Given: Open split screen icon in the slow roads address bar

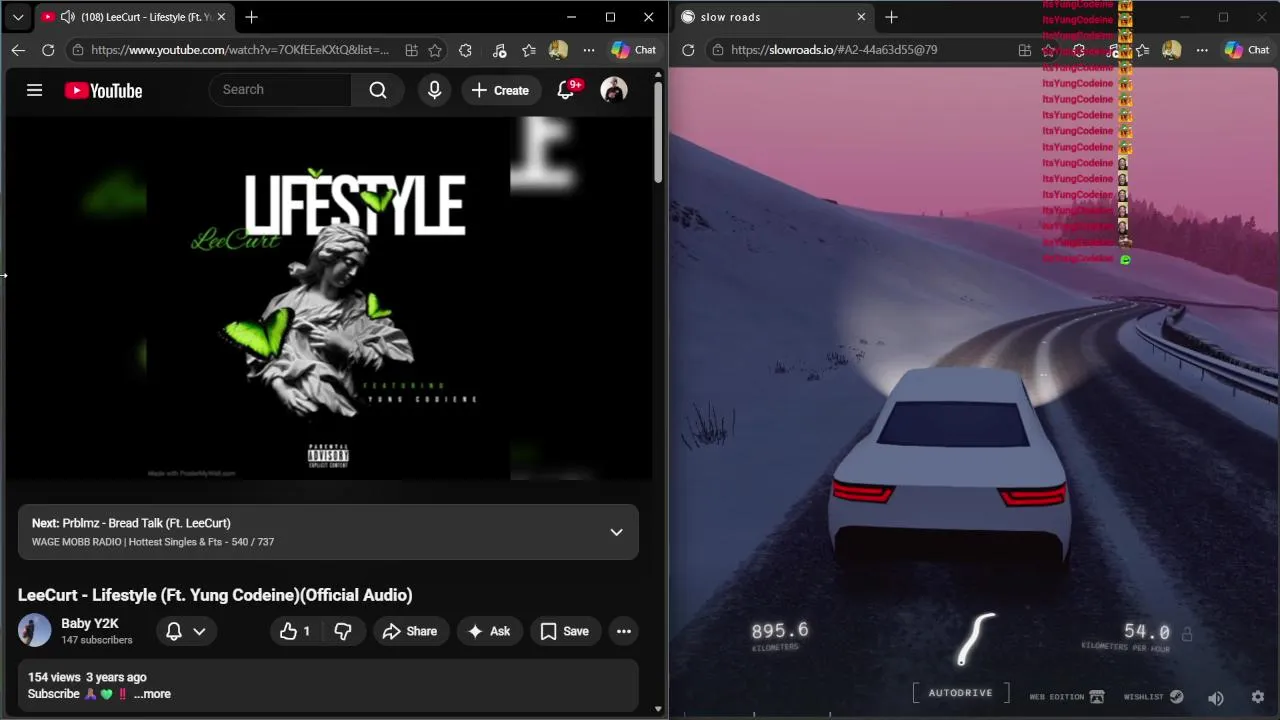Looking at the screenshot, I should coord(1025,50).
